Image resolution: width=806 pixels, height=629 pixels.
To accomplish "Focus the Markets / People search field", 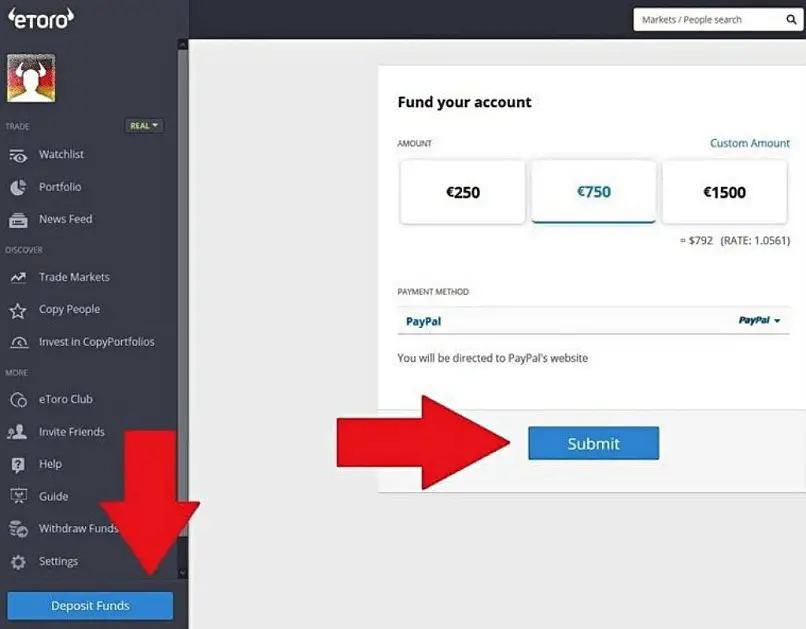I will pos(707,20).
